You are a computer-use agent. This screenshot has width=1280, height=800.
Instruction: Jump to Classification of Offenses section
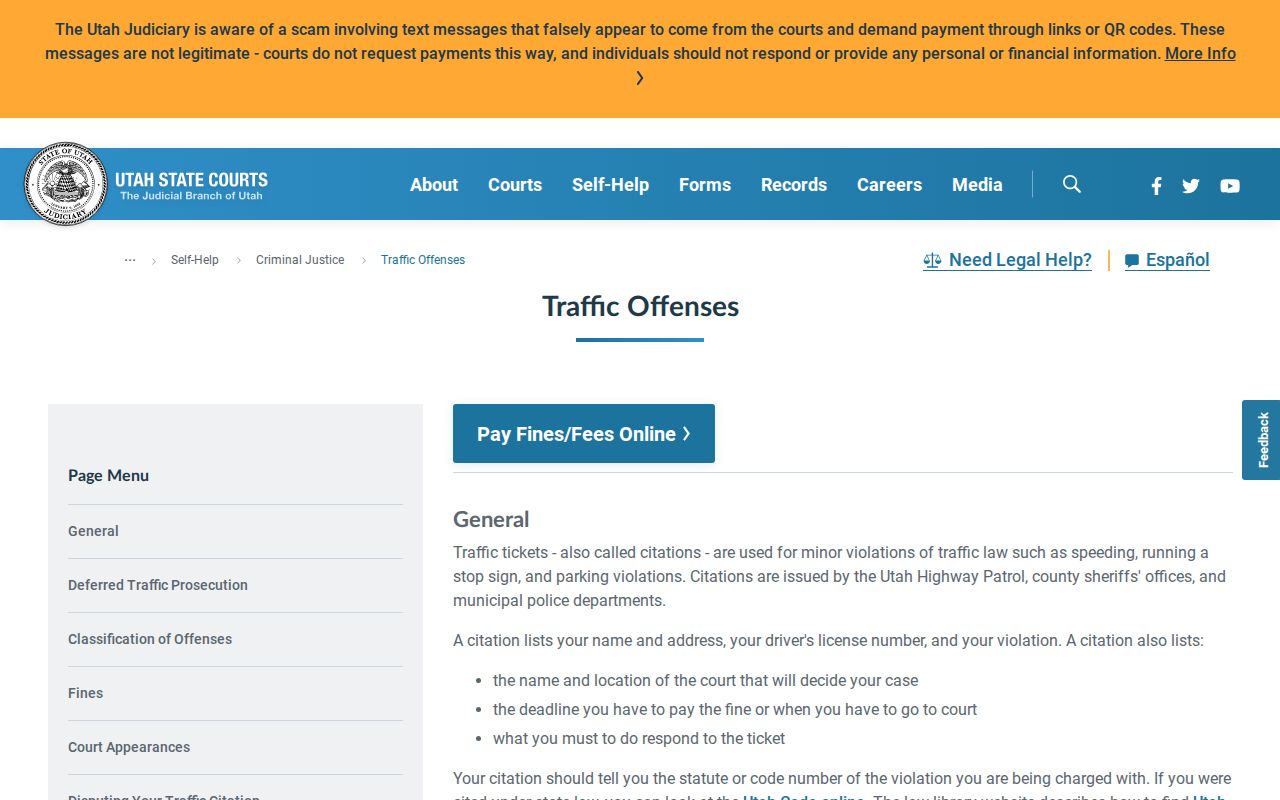click(x=150, y=639)
